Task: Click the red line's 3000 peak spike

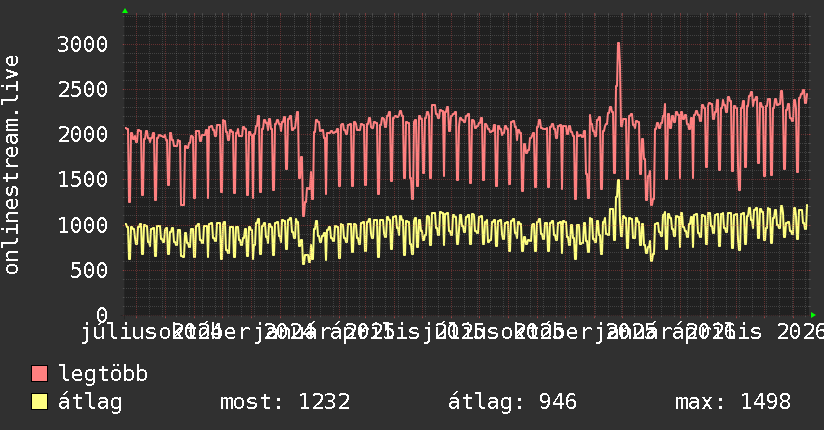Action: (x=619, y=44)
